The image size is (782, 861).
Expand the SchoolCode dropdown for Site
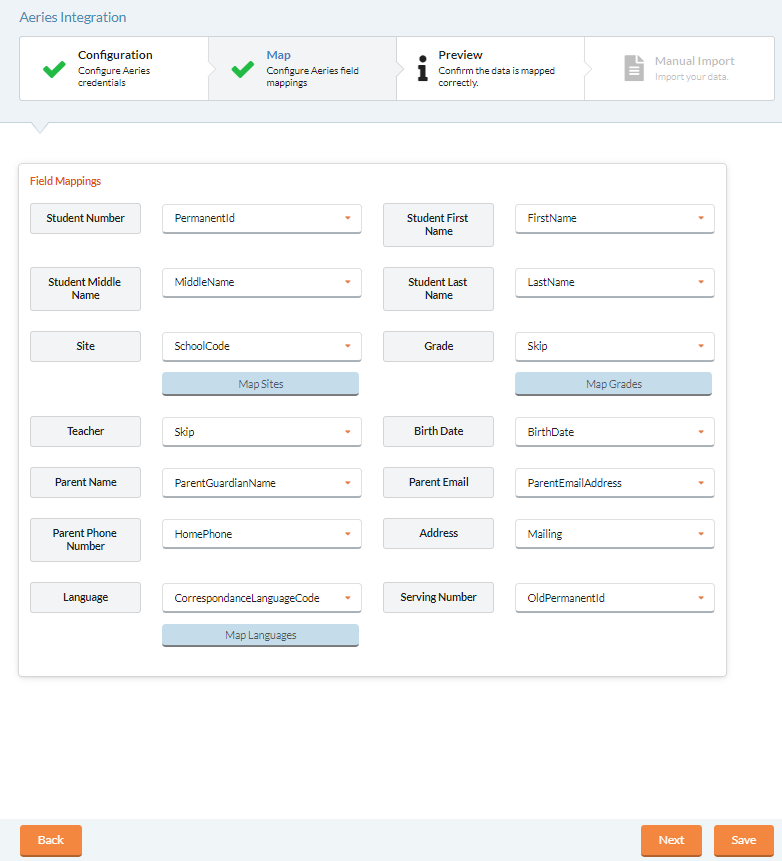coord(262,346)
